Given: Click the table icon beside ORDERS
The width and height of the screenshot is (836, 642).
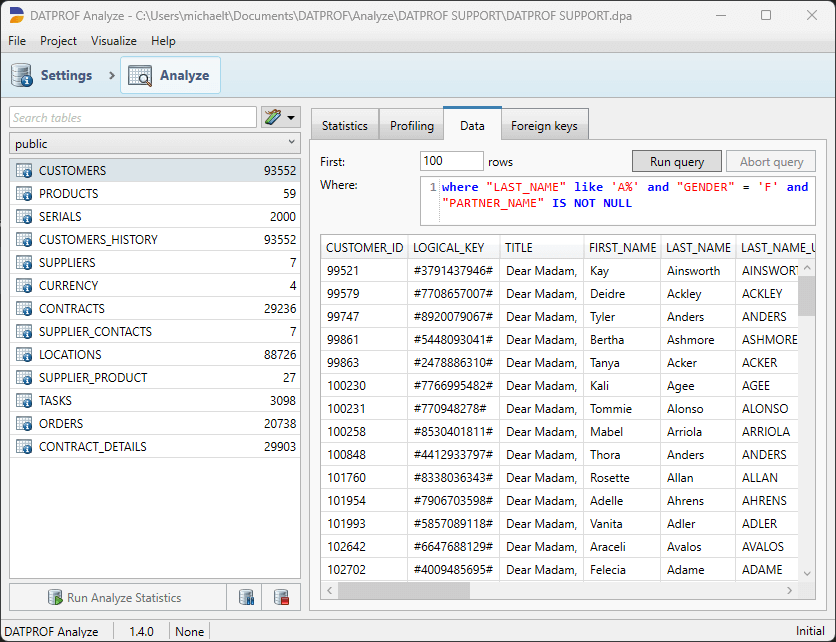Looking at the screenshot, I should pos(22,423).
